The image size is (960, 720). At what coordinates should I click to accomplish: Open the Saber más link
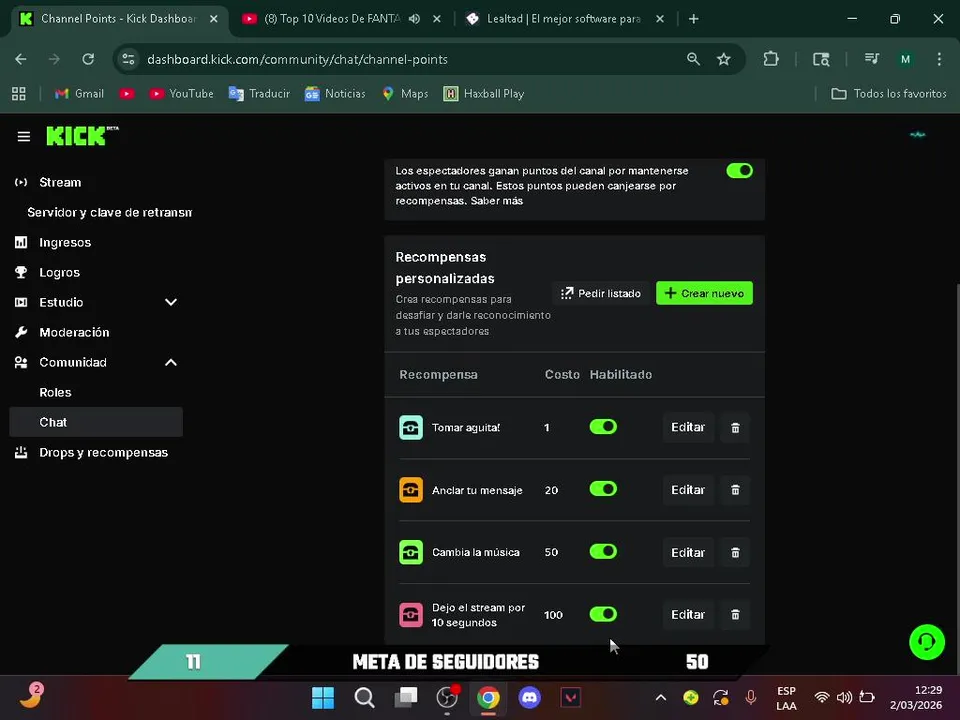click(497, 201)
